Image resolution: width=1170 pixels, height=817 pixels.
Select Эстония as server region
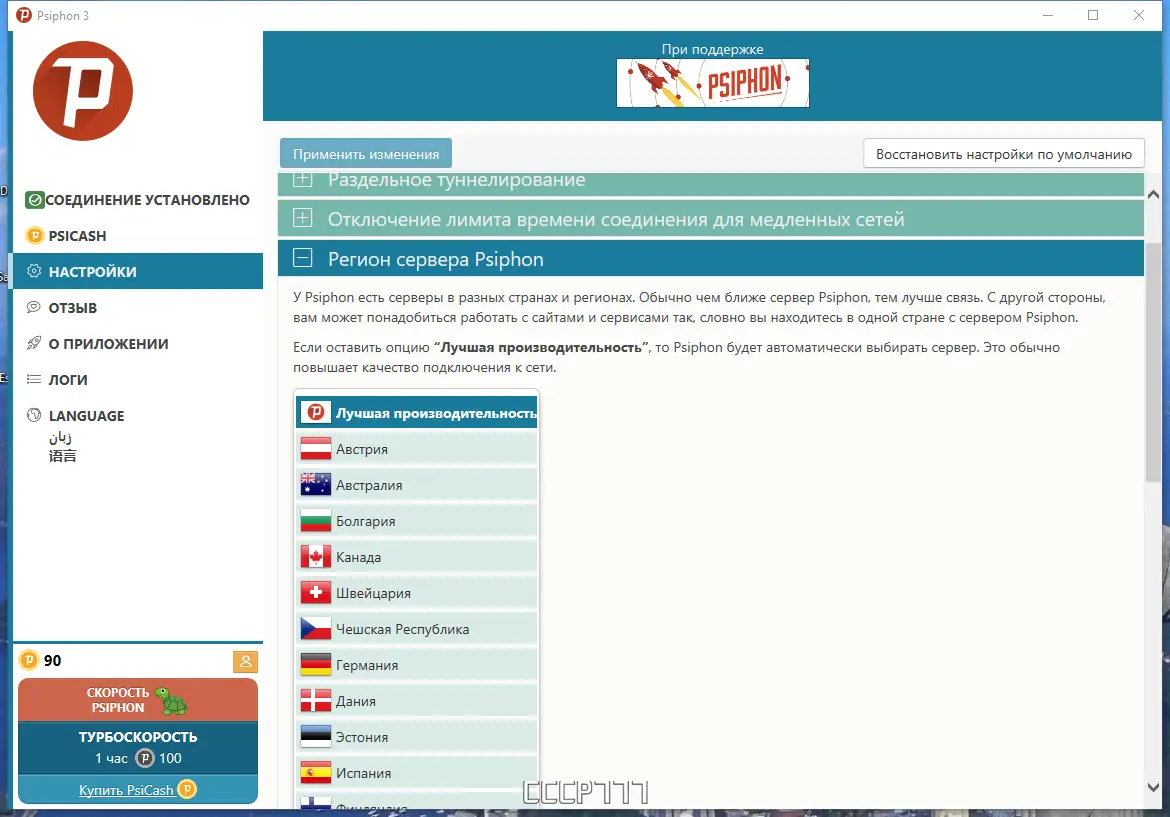tap(417, 736)
